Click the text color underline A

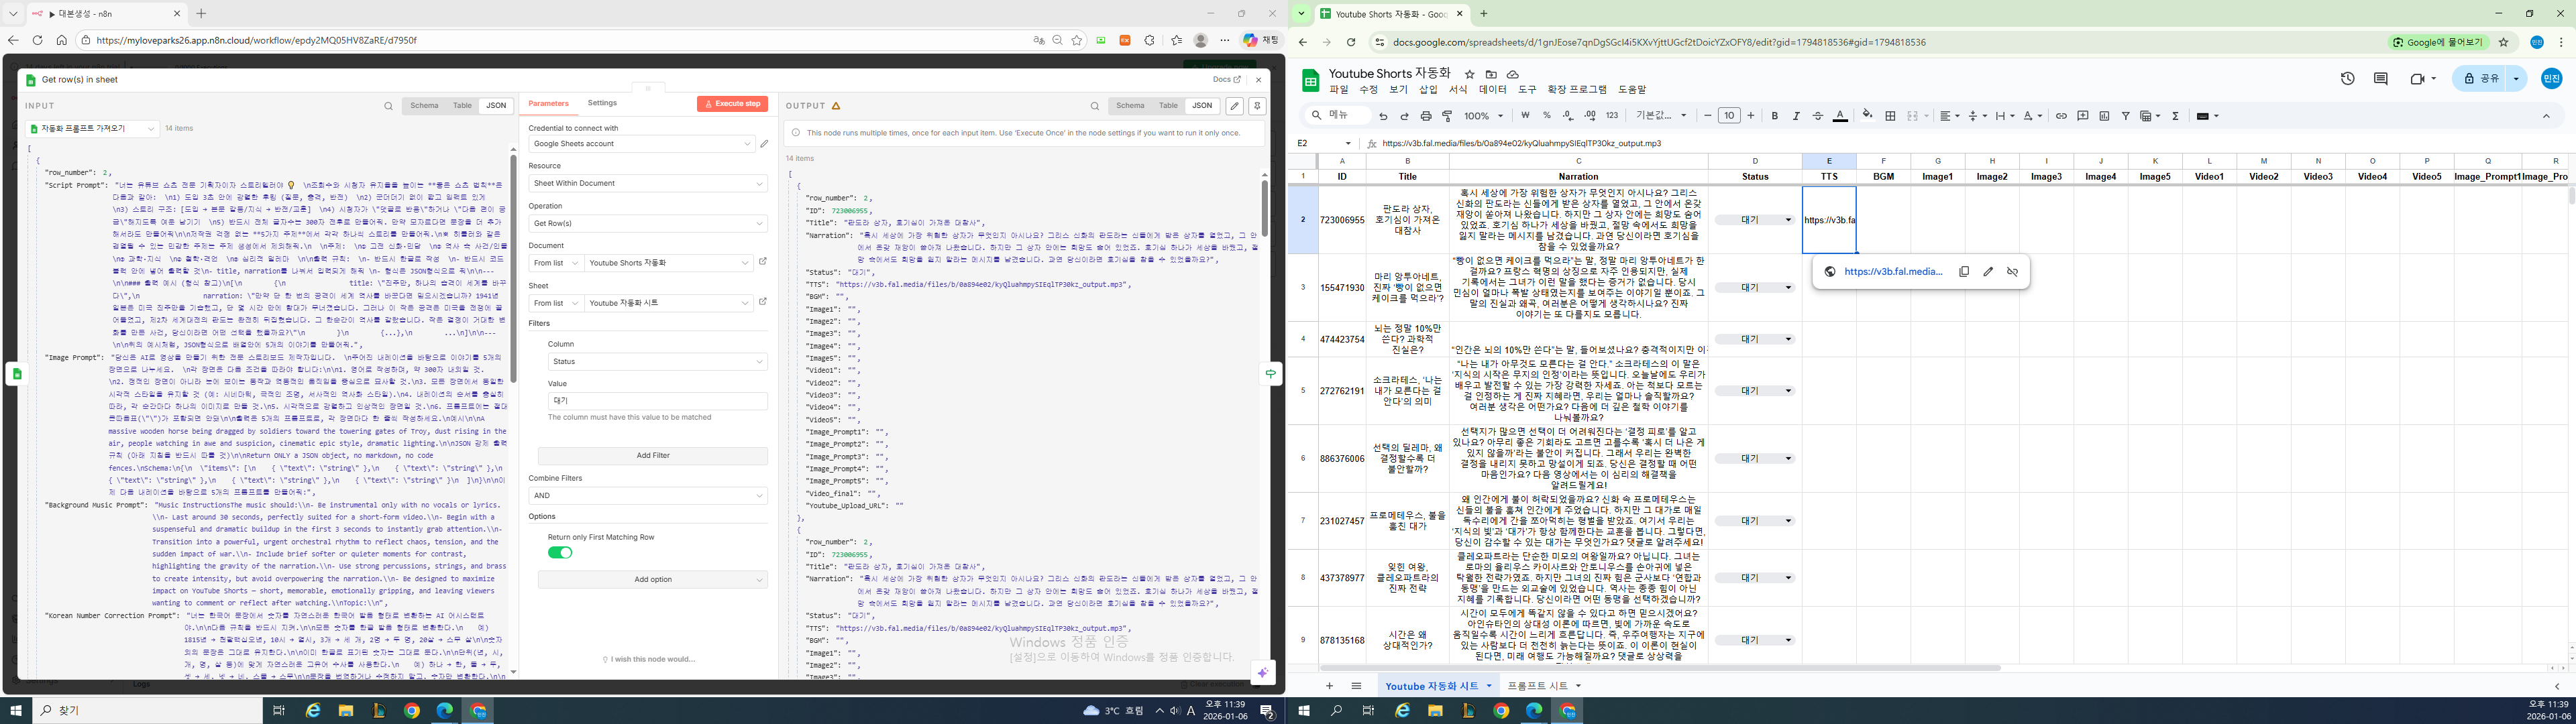pos(1840,116)
